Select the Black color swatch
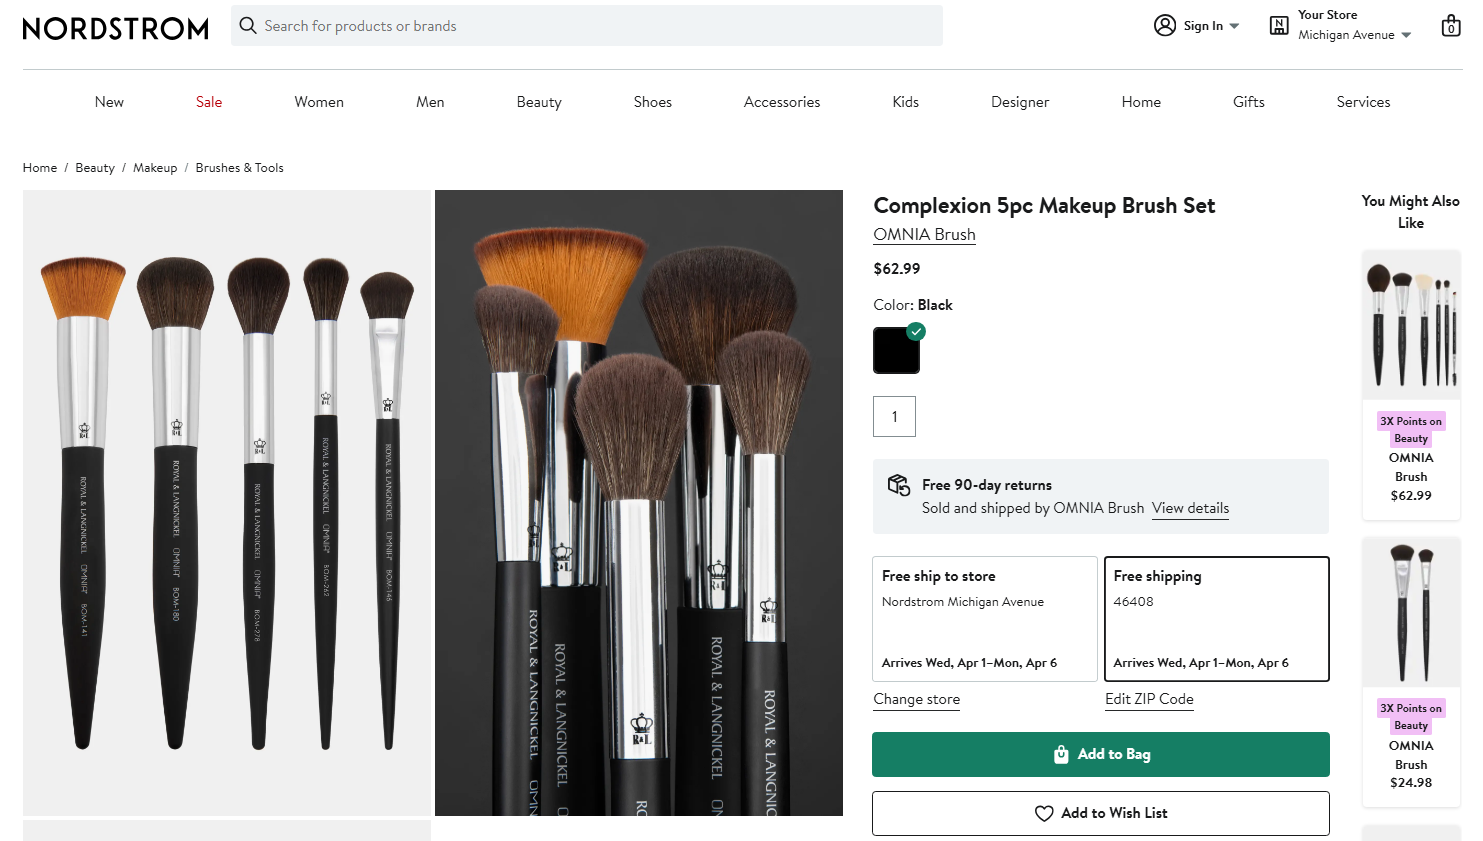The height and width of the screenshot is (841, 1483). click(896, 351)
